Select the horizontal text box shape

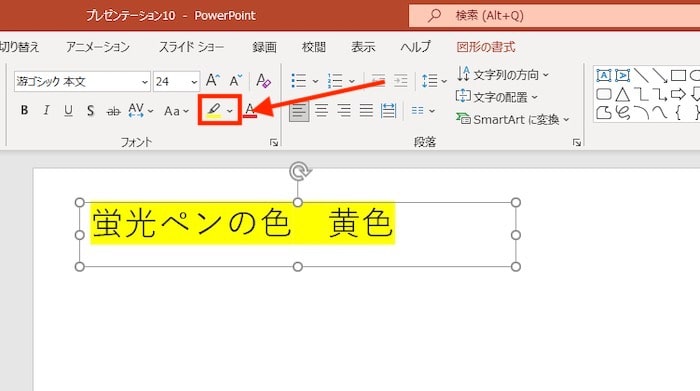[x=604, y=75]
